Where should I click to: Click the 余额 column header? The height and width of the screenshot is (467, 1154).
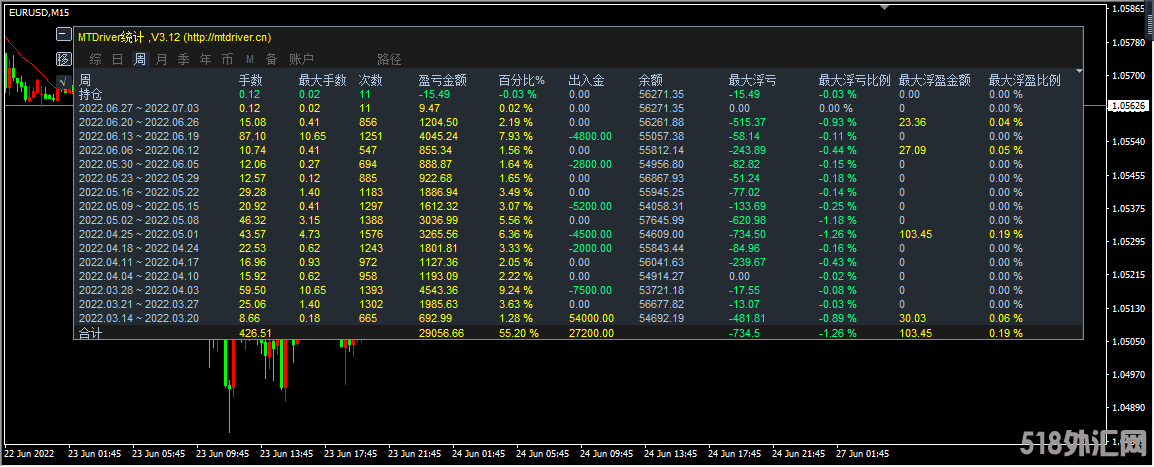651,81
